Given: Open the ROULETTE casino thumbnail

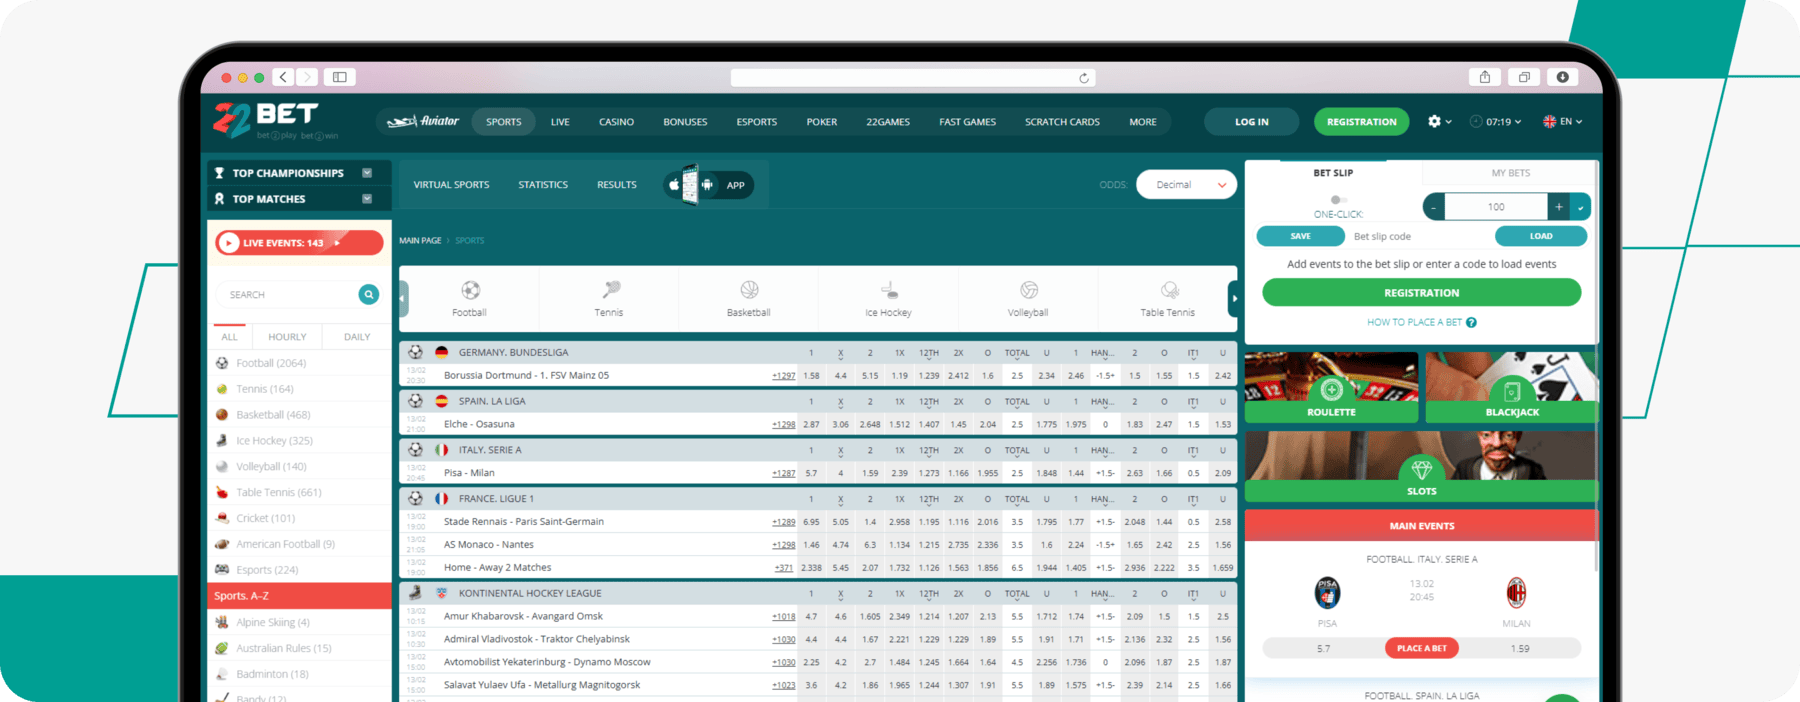Looking at the screenshot, I should 1331,386.
